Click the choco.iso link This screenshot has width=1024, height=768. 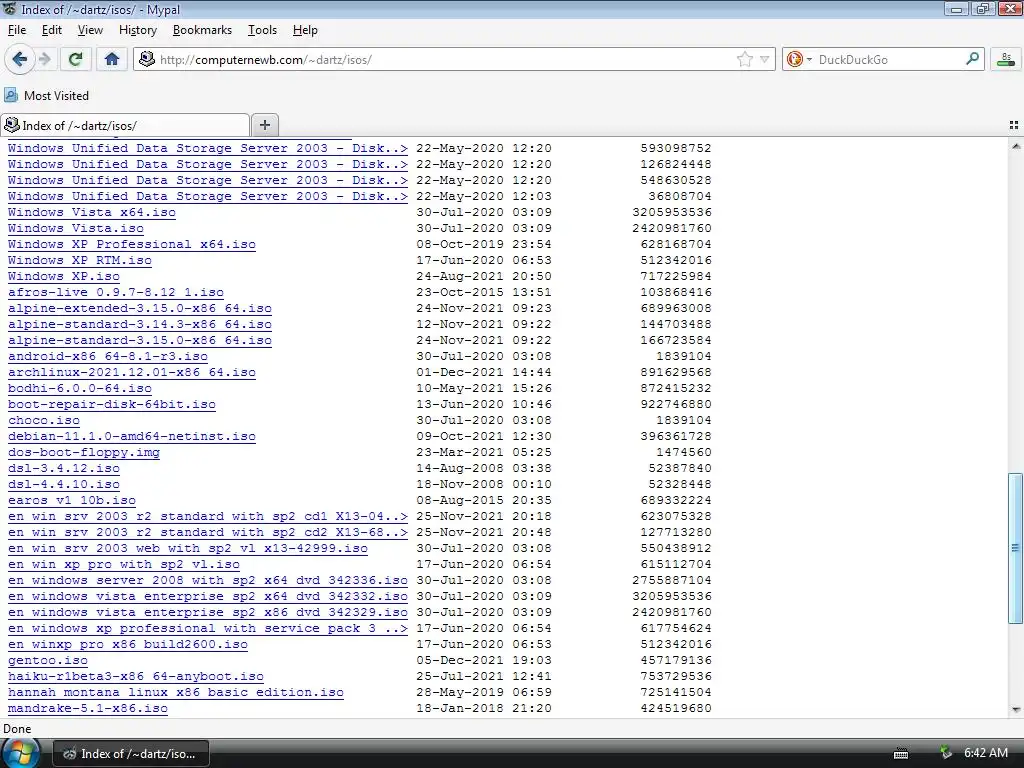(x=44, y=421)
